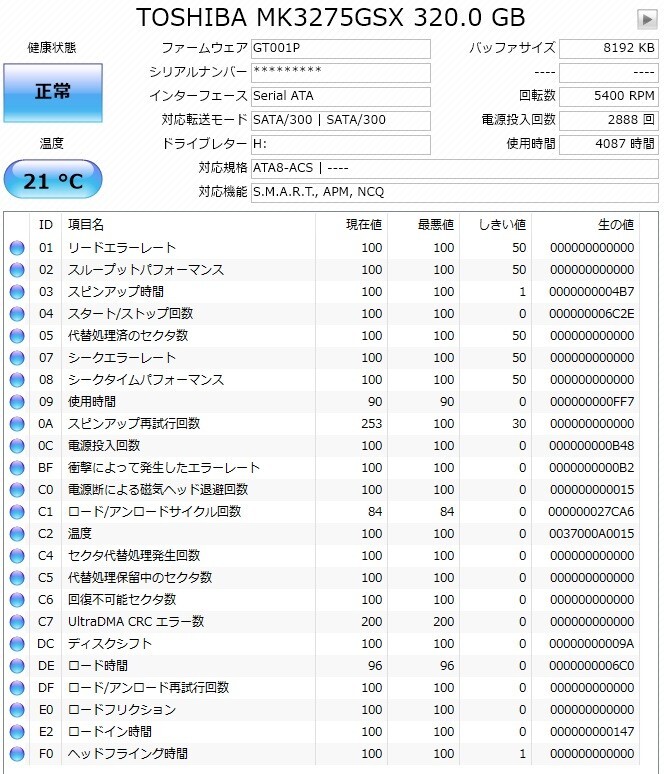The width and height of the screenshot is (664, 774).
Task: Click the next-disk arrow button at top right
Action: click(x=647, y=20)
